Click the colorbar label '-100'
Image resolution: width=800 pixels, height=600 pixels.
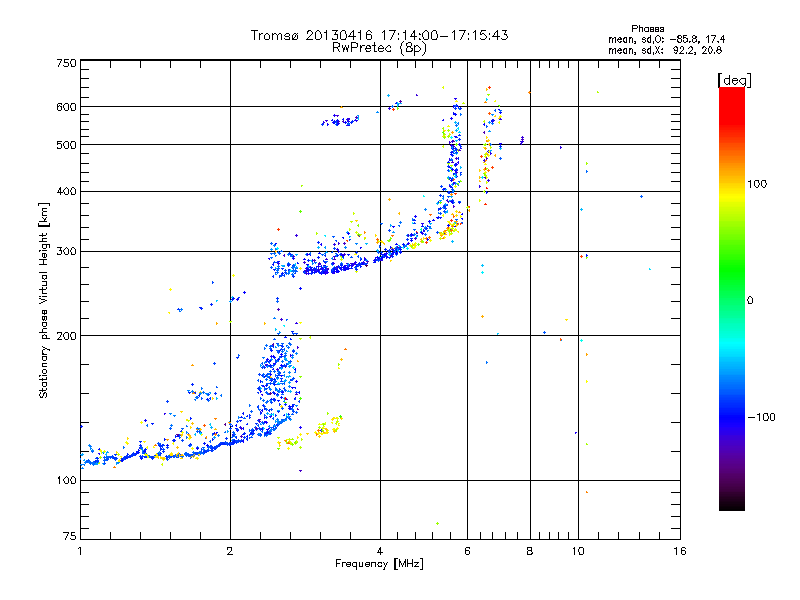tap(762, 417)
